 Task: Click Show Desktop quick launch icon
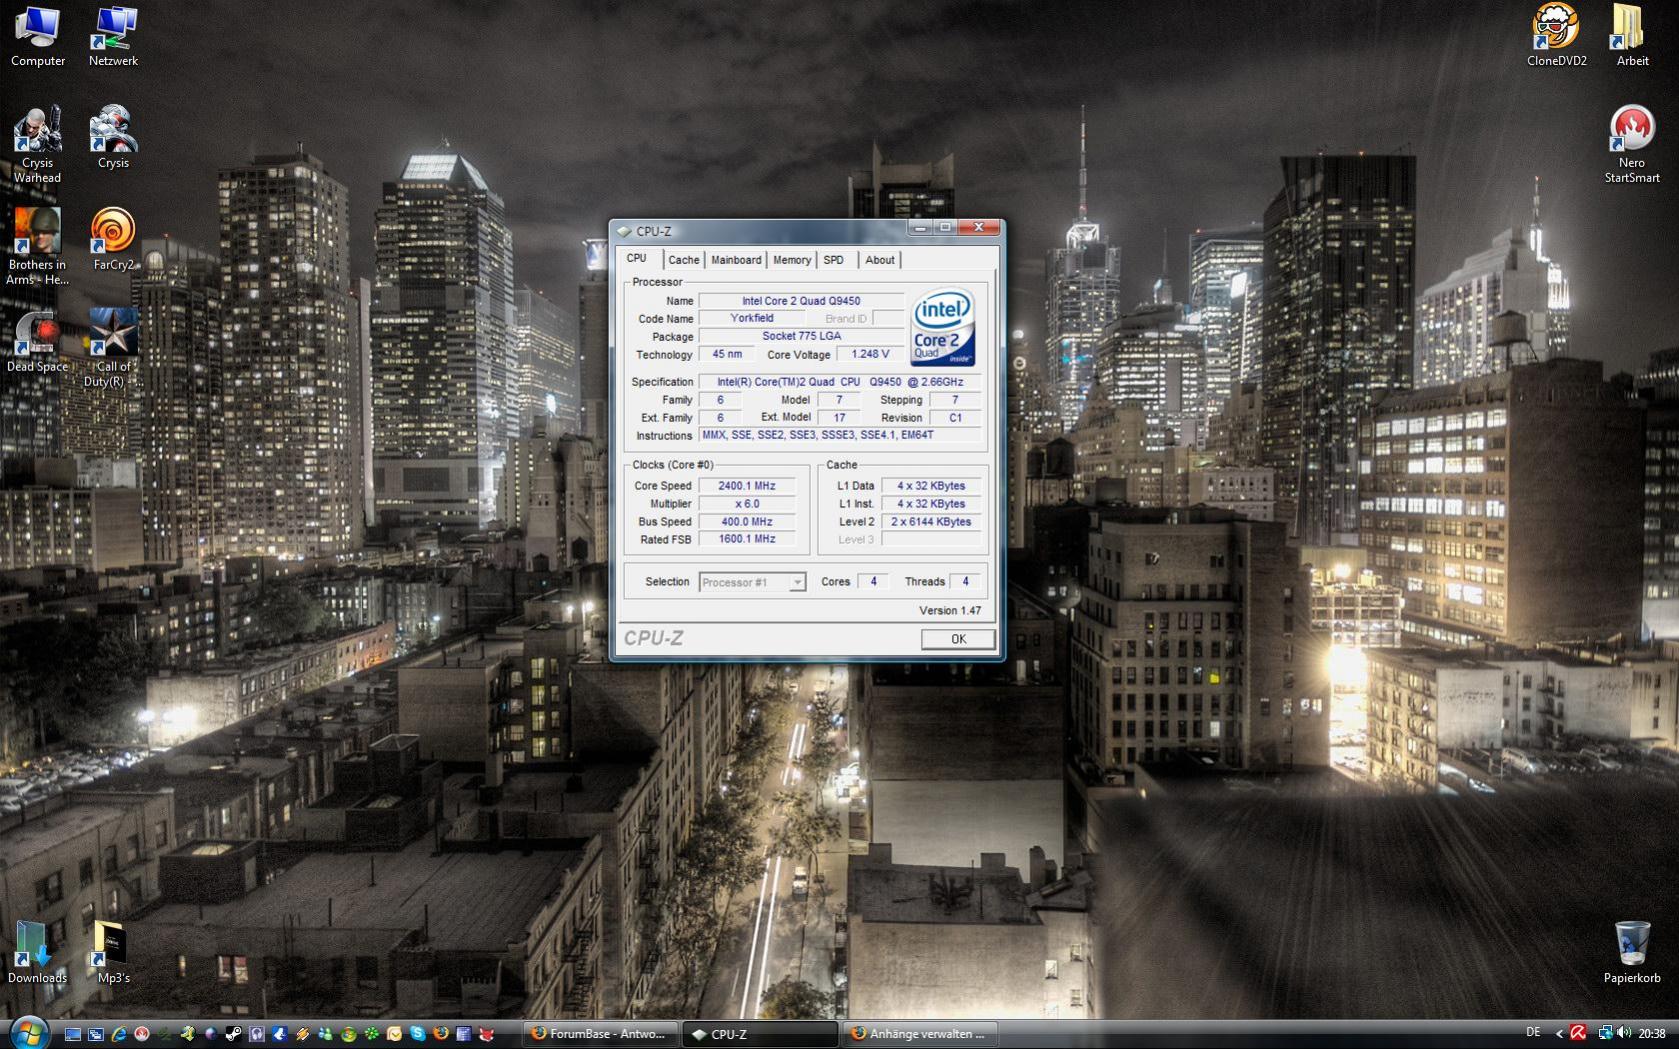[73, 1034]
